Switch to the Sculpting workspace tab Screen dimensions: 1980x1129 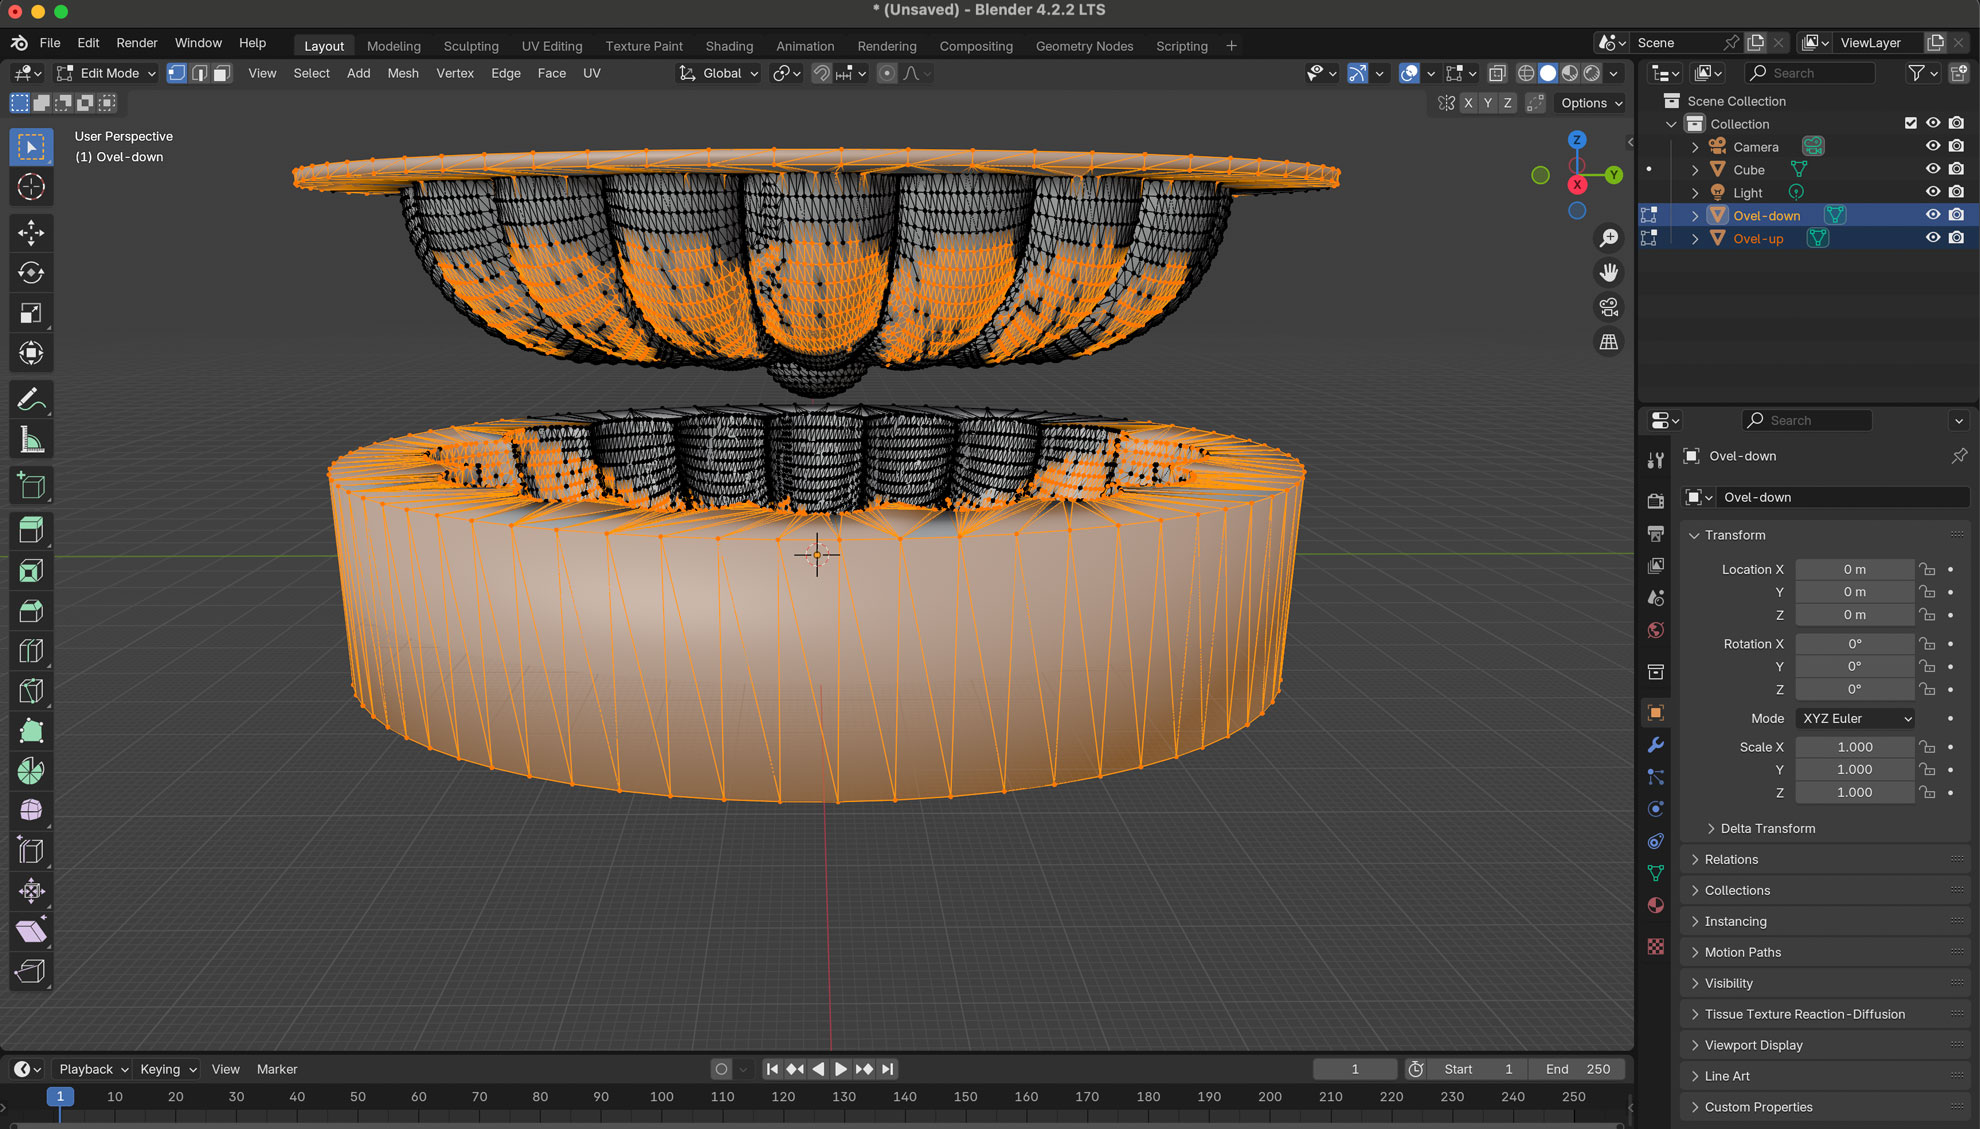click(x=471, y=46)
